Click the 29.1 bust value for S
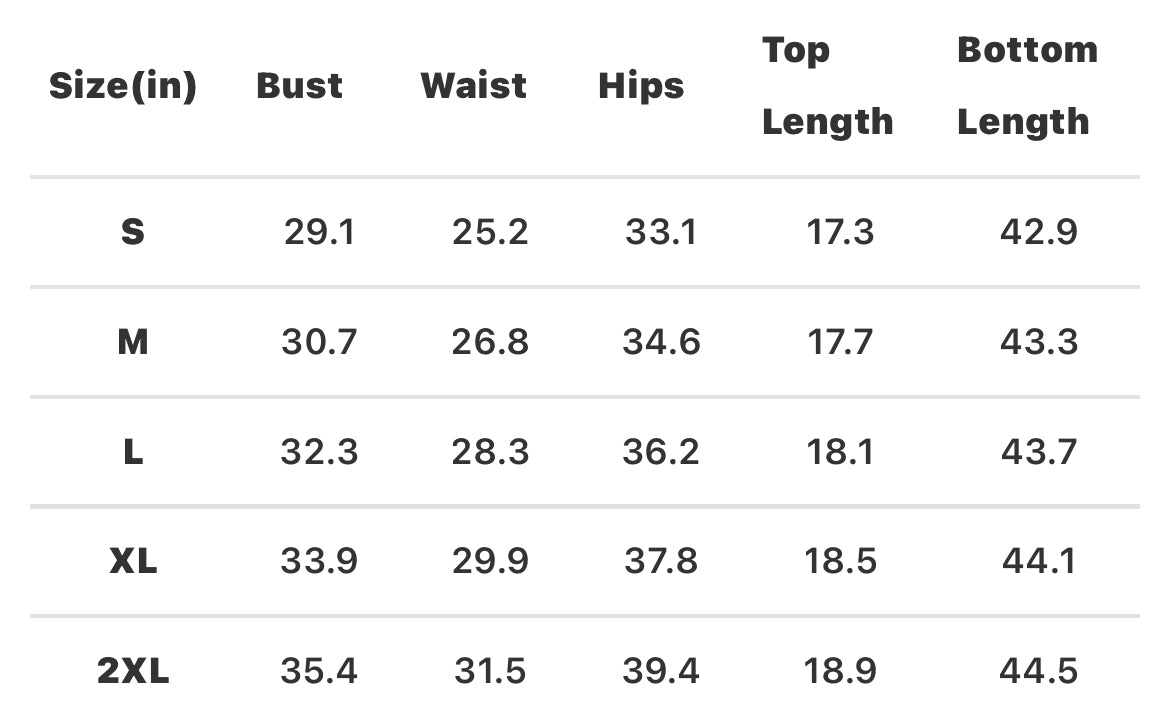This screenshot has width=1170, height=717. click(319, 233)
